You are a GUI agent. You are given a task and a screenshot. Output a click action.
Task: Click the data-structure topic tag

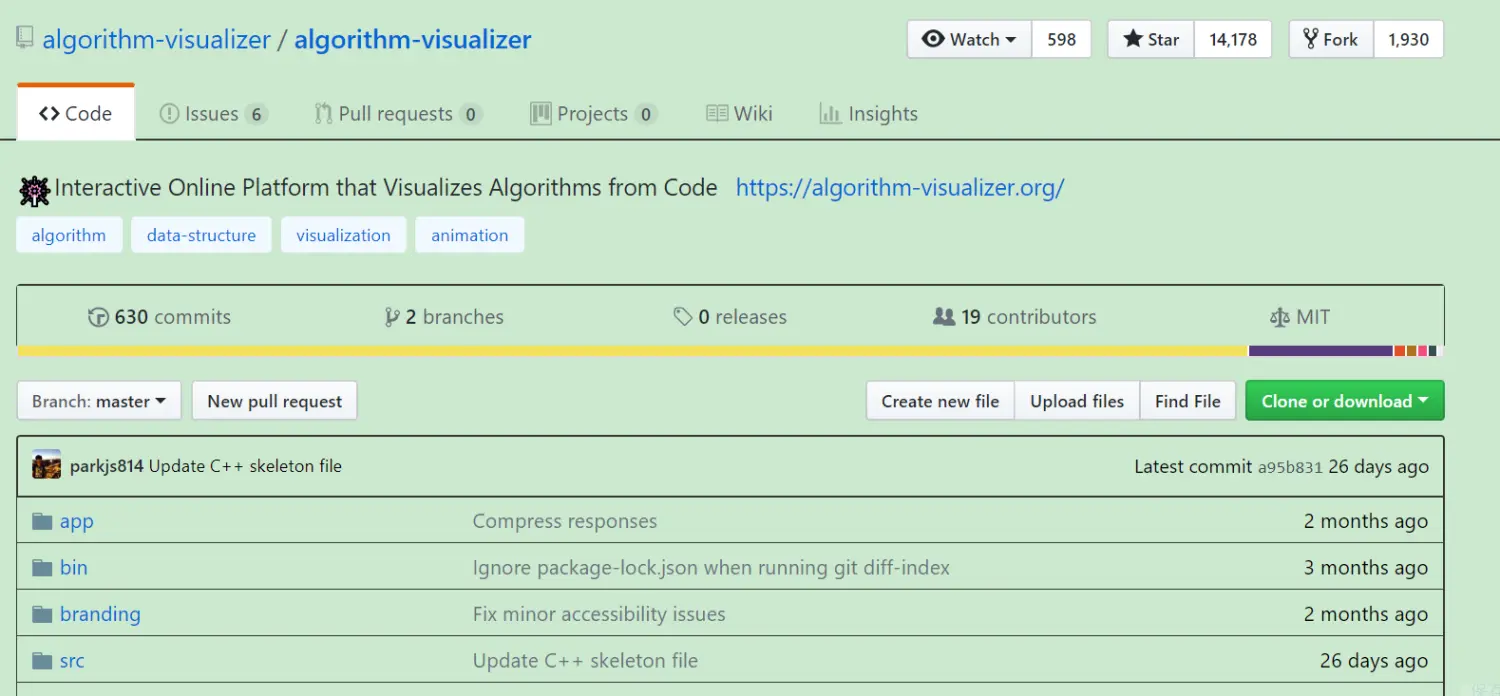pos(201,235)
